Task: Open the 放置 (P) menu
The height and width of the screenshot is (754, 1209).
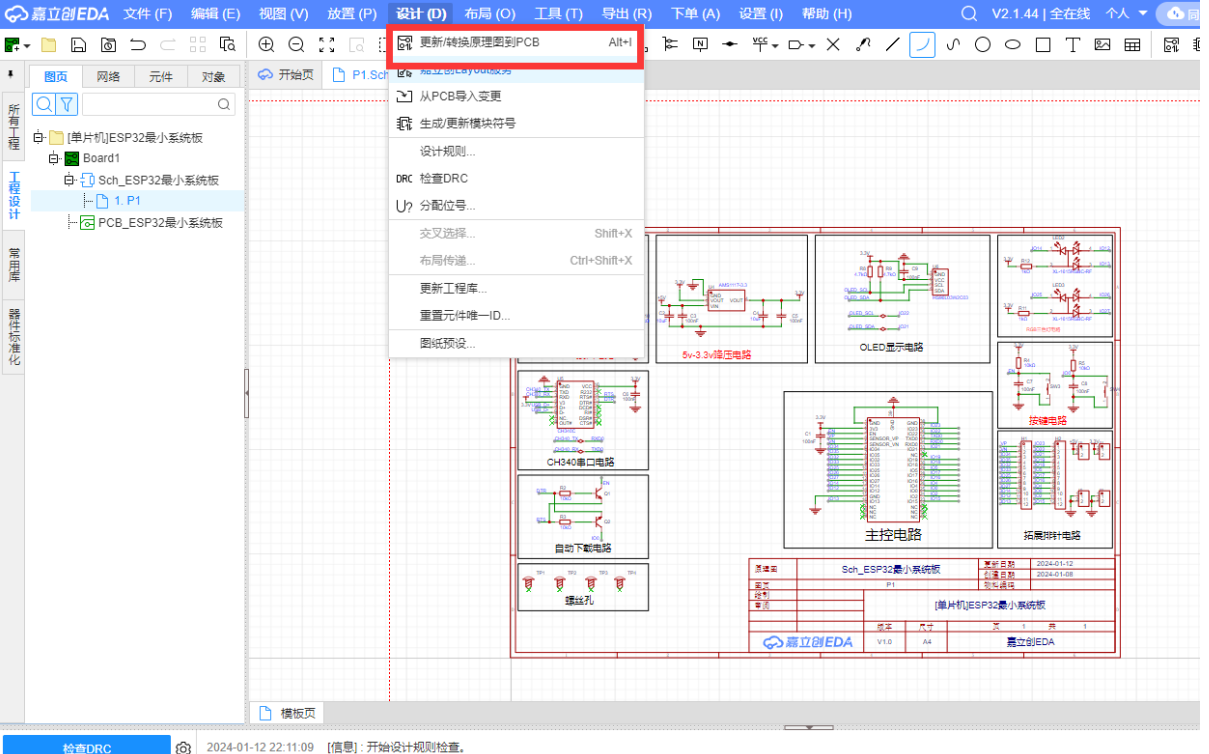Action: tap(352, 14)
